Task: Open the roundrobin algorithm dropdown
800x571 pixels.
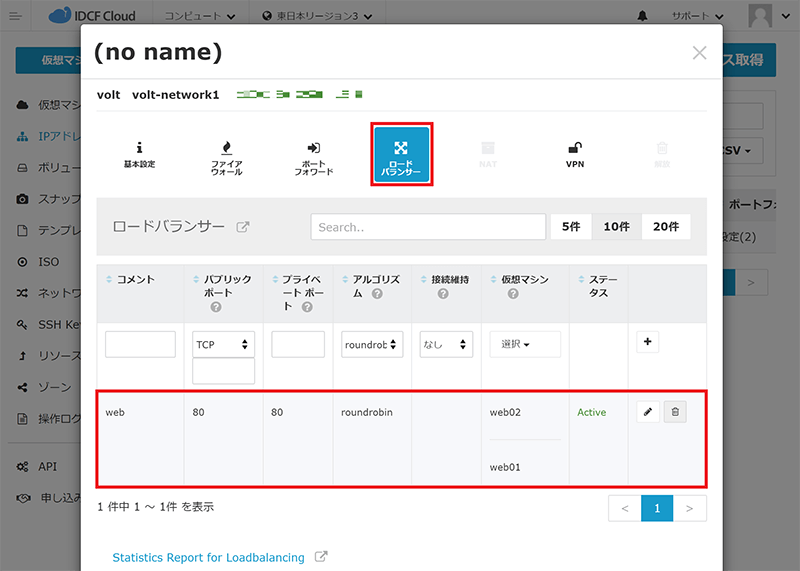Action: (x=372, y=344)
